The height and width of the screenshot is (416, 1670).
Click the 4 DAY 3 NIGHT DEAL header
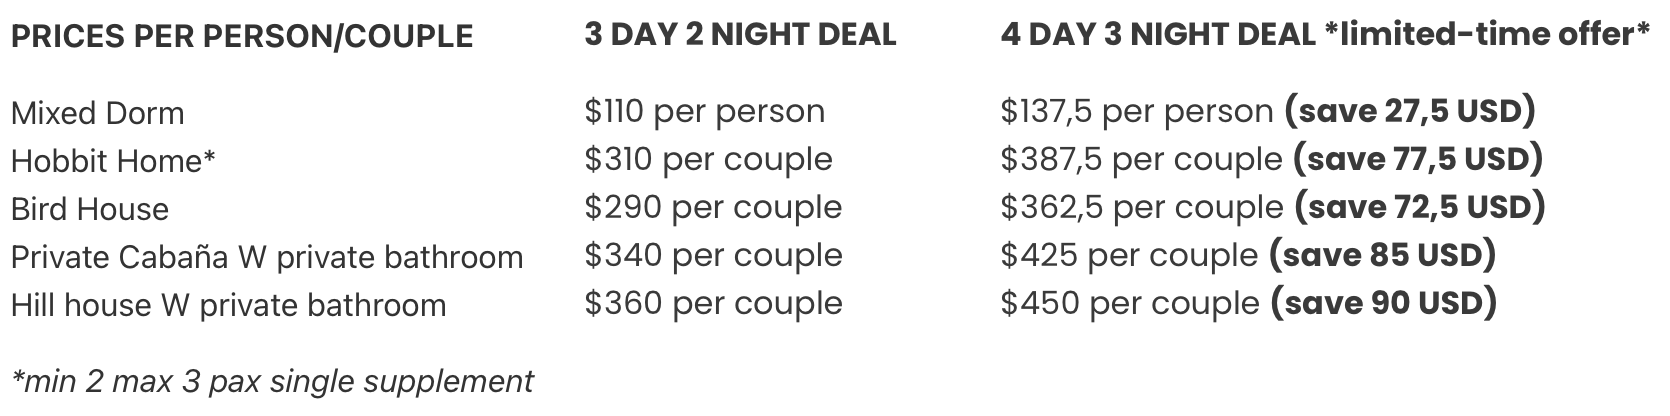coord(1325,35)
